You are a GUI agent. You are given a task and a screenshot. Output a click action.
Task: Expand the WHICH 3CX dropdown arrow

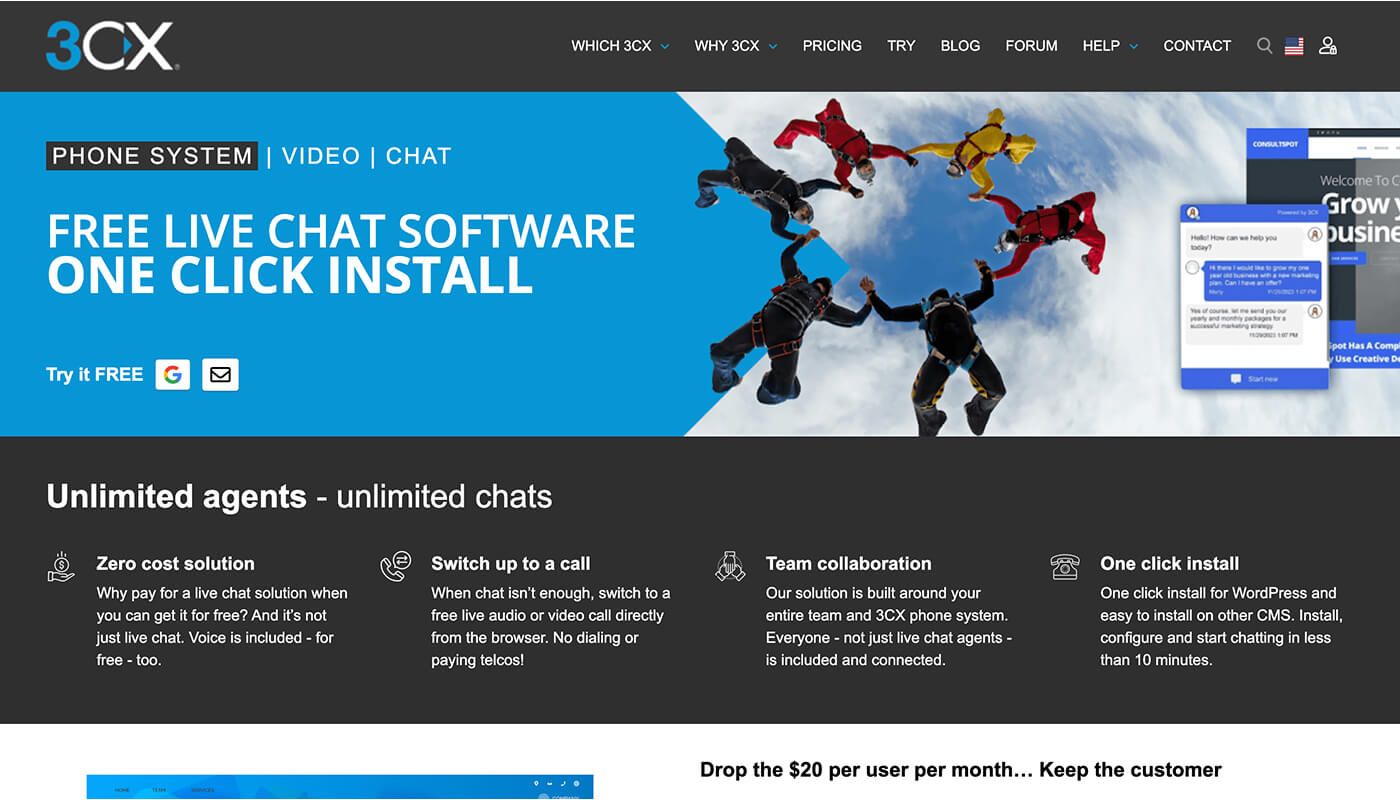click(665, 47)
